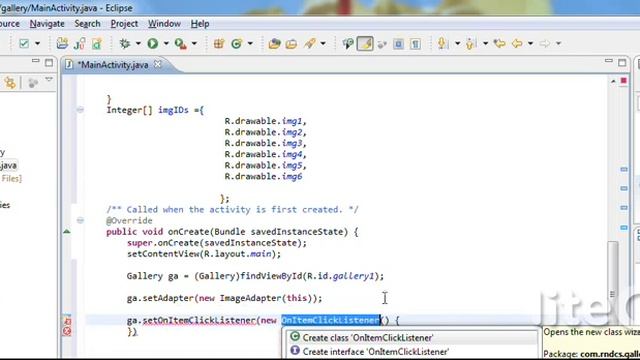Click the Back navigation arrow
640x360 pixels.
[x=517, y=43]
